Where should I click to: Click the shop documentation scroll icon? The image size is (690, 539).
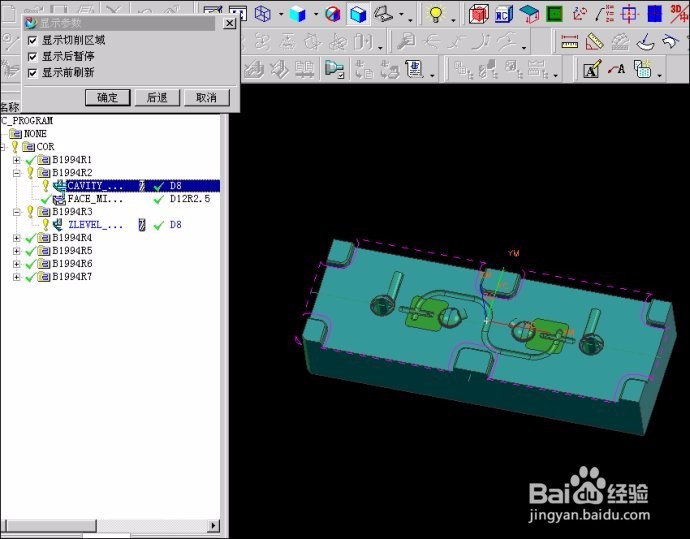415,69
